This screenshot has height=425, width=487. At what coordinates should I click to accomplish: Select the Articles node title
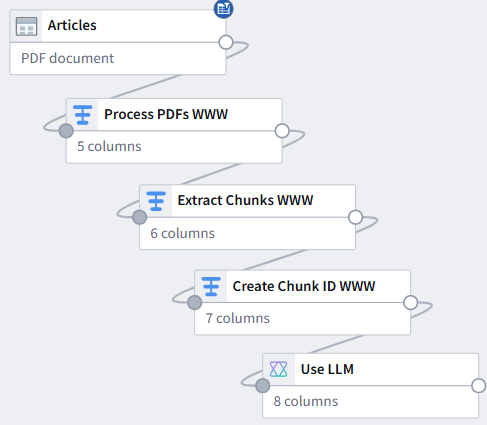[x=72, y=25]
